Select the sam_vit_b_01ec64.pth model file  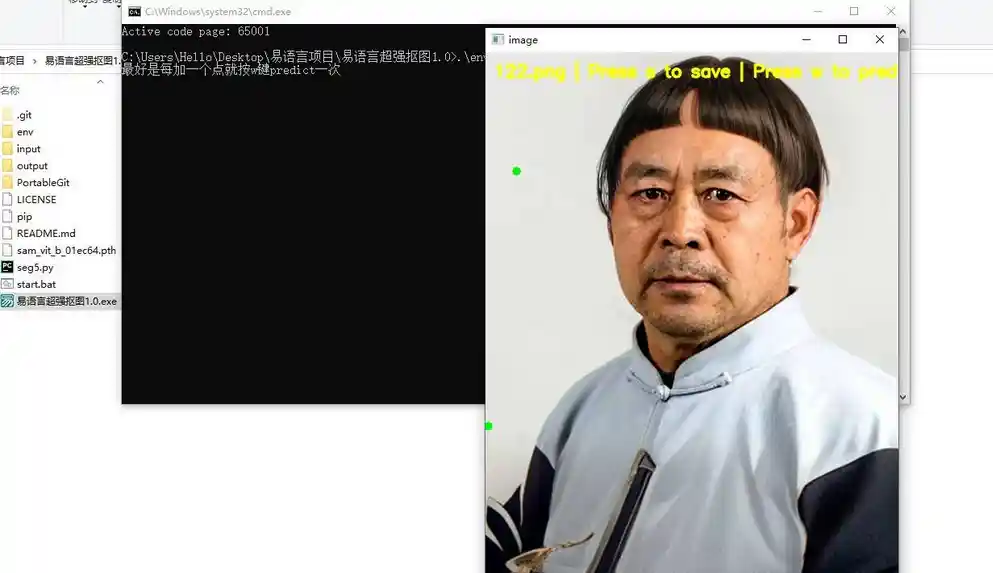[x=65, y=251]
